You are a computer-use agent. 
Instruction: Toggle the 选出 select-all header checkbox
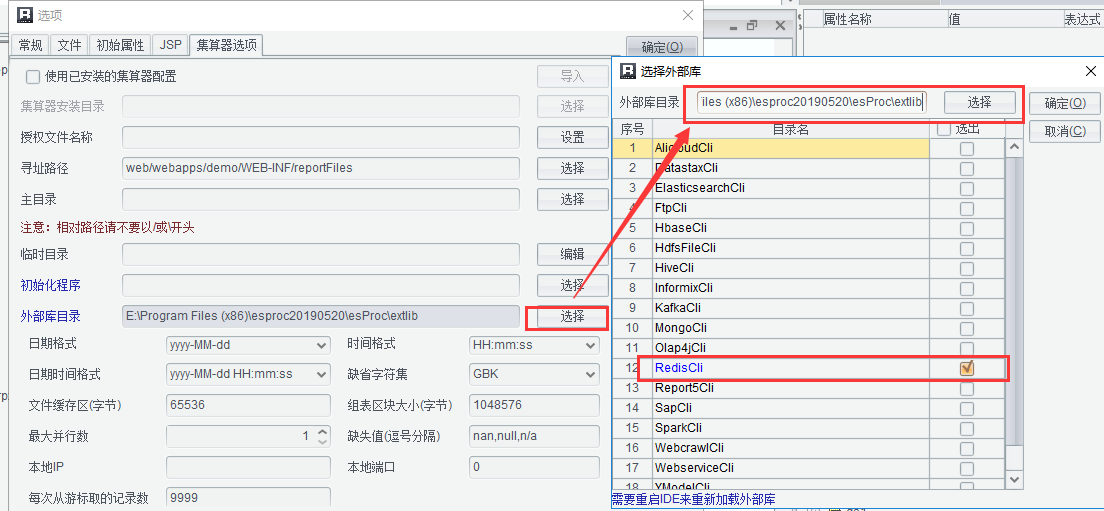(x=944, y=130)
